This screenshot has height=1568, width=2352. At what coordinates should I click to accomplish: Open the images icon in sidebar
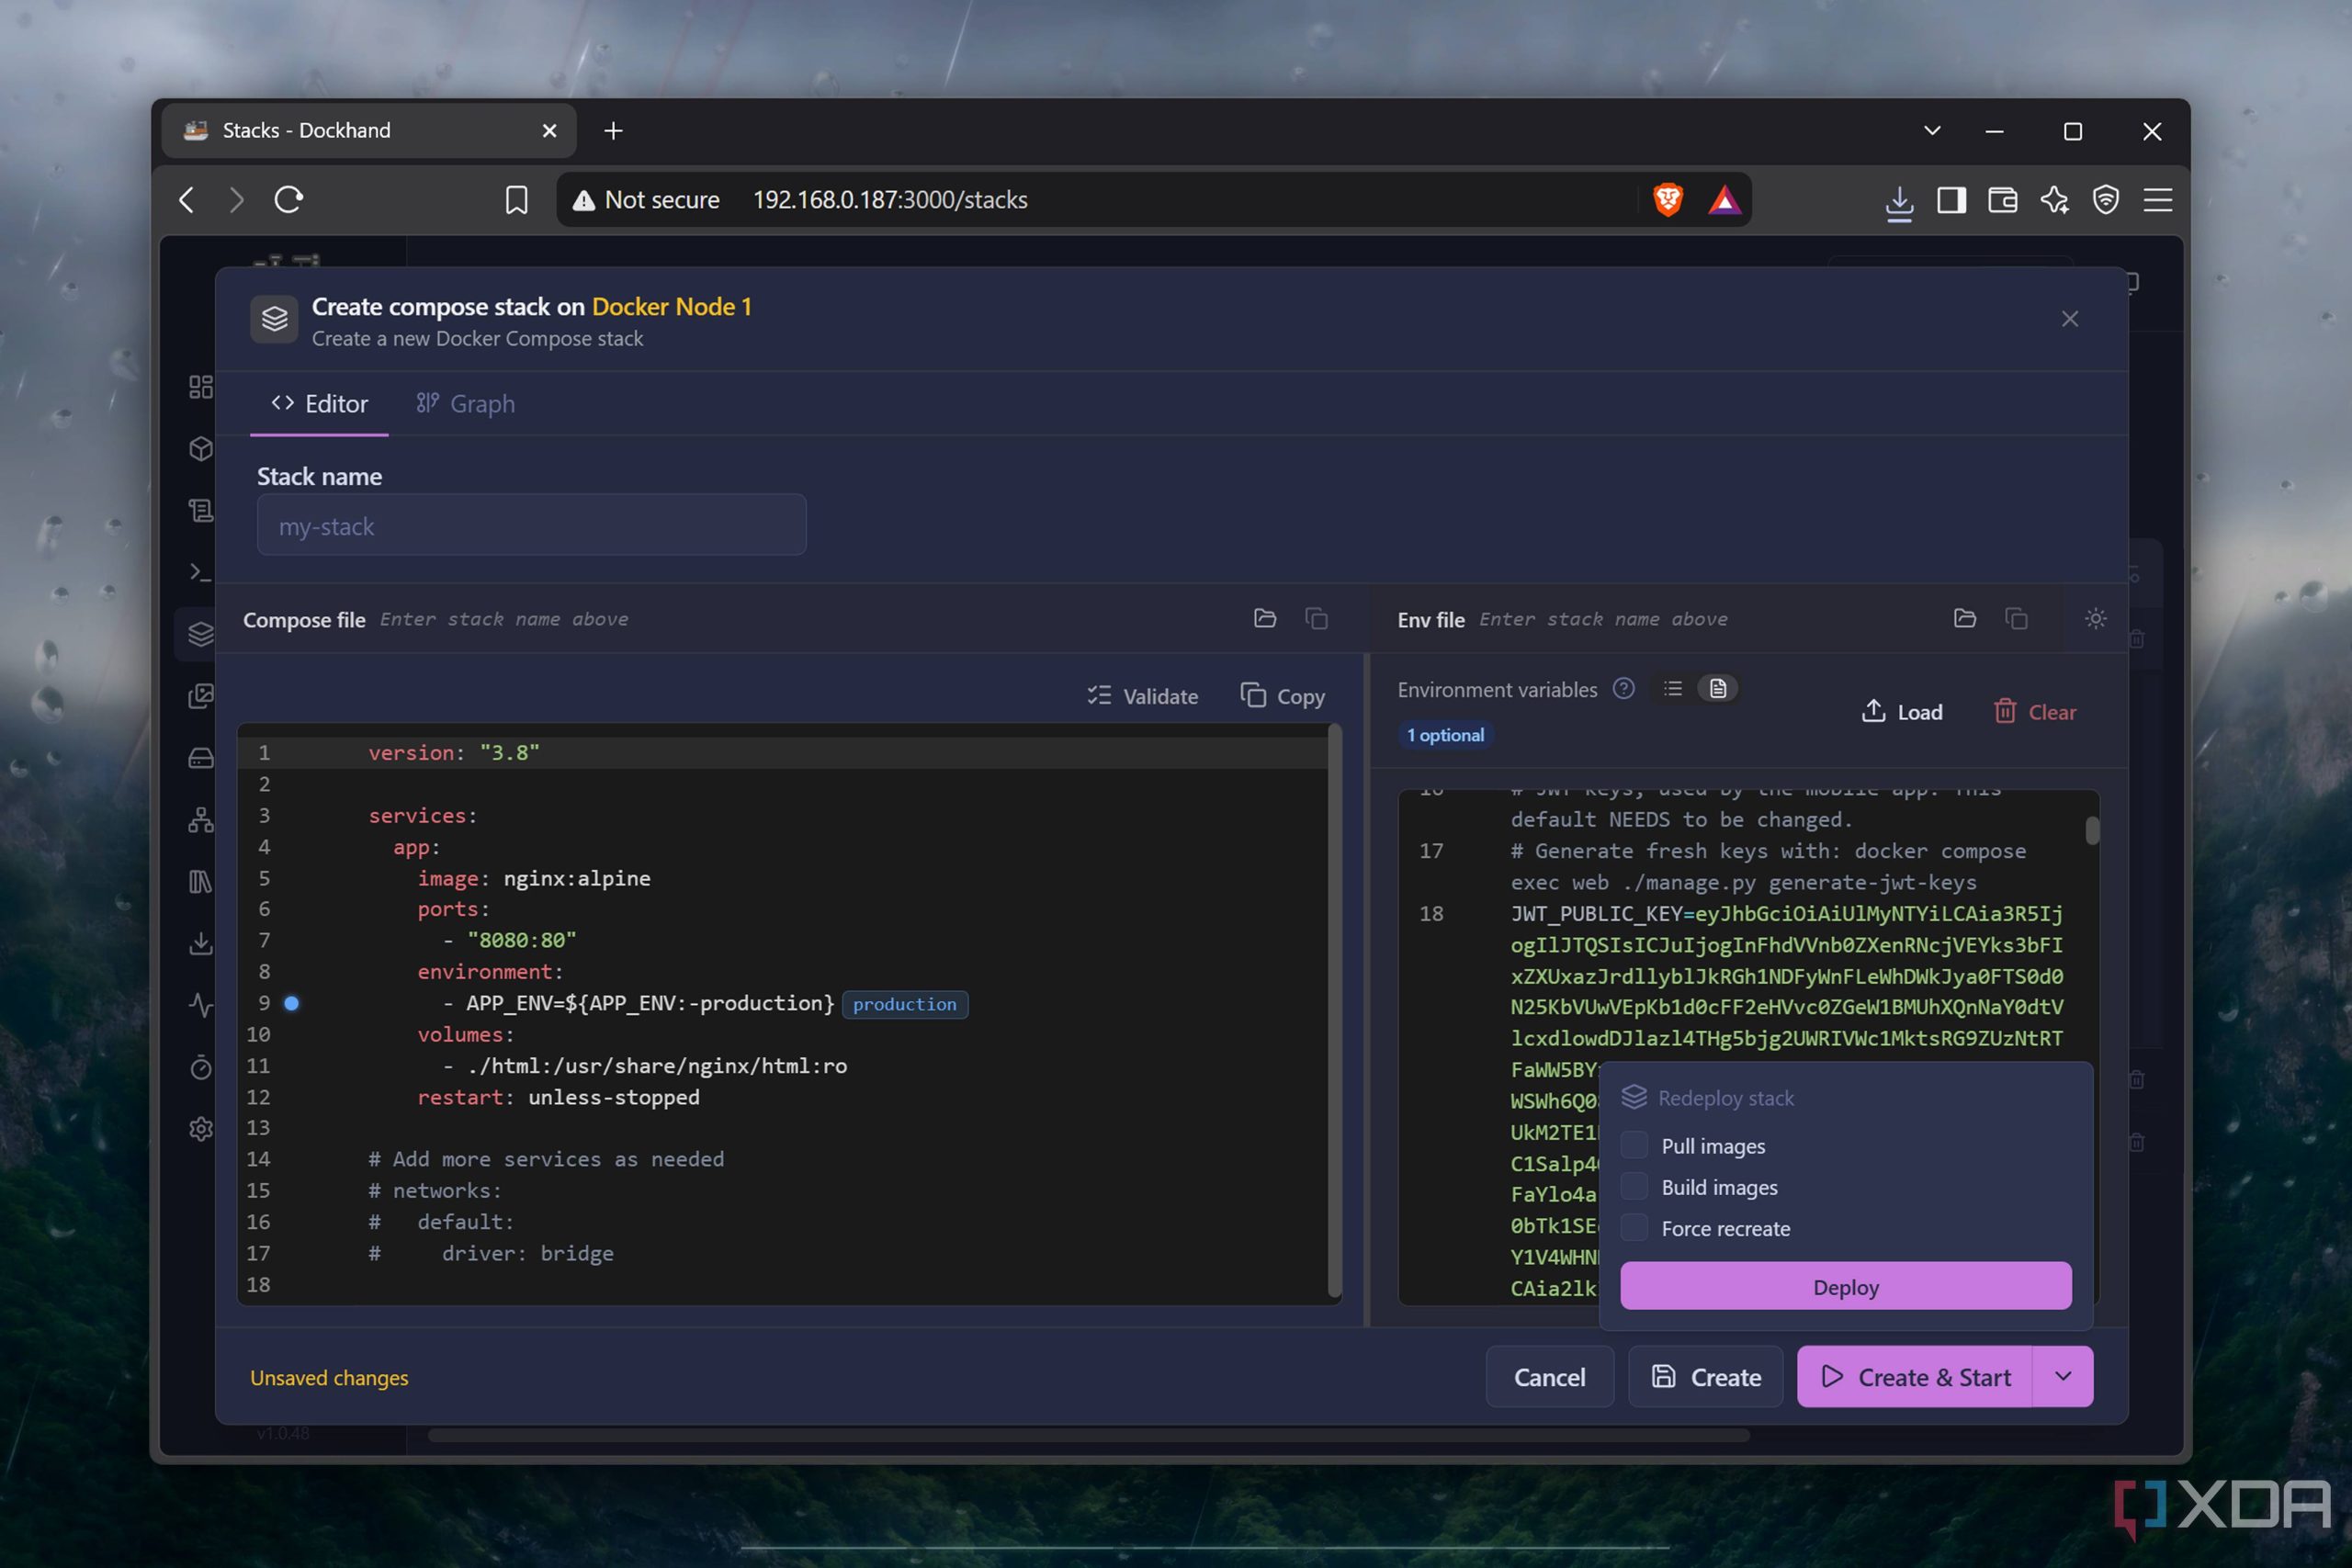pos(200,696)
